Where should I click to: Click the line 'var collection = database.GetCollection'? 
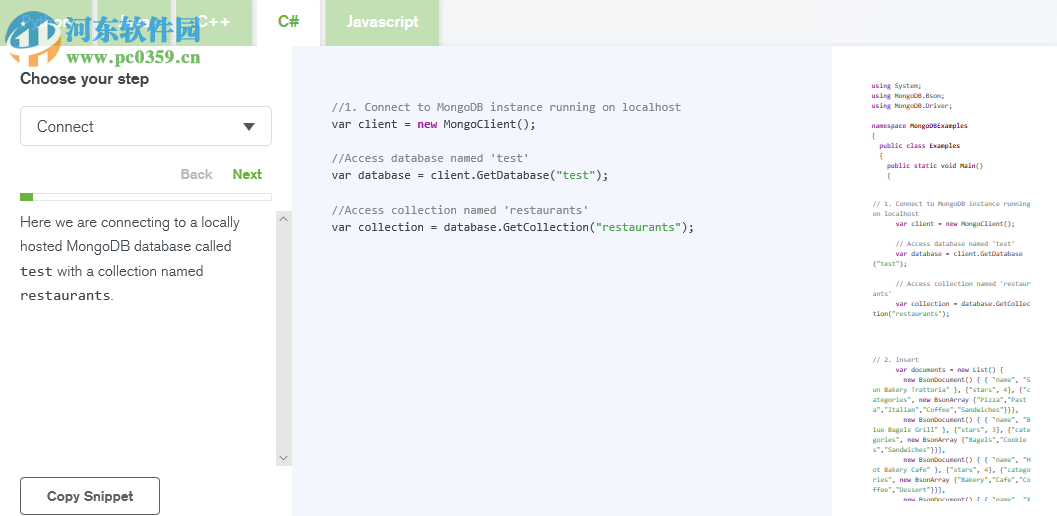512,227
